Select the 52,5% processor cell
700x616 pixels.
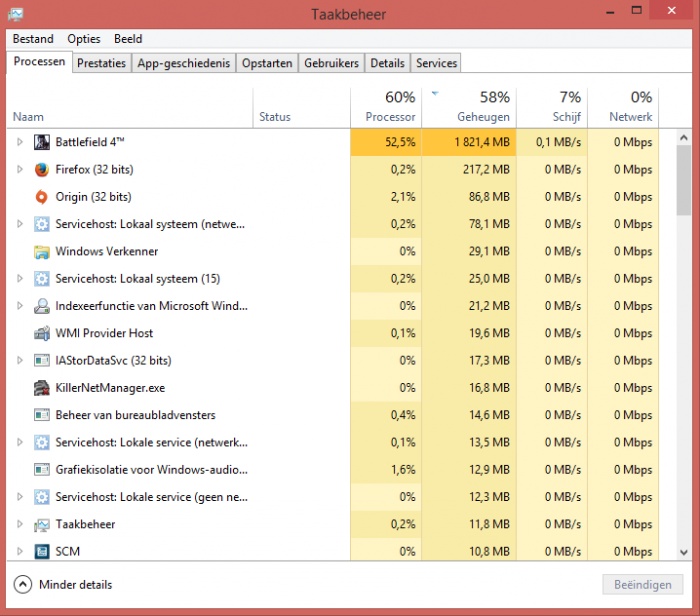[x=386, y=142]
